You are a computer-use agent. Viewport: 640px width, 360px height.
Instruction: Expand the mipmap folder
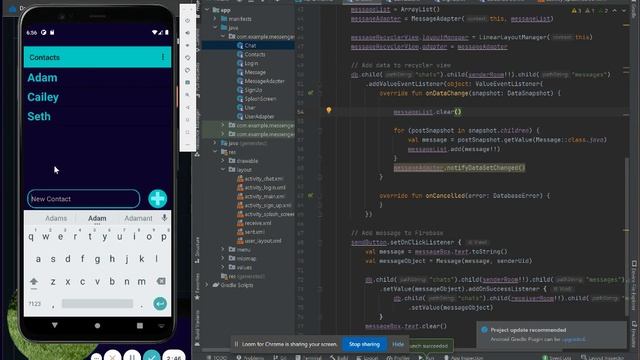click(x=223, y=258)
